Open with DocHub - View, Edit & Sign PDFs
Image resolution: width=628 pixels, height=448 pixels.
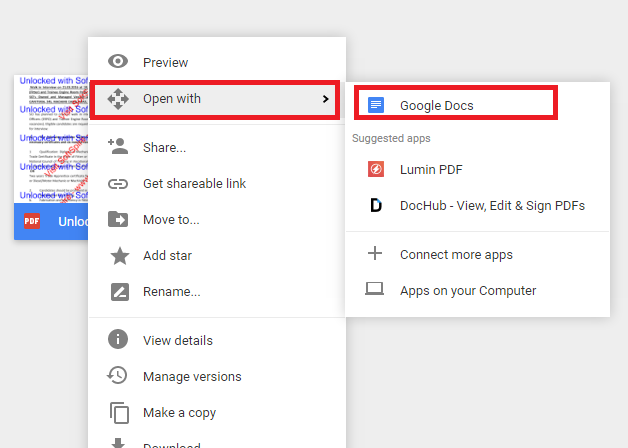click(477, 205)
